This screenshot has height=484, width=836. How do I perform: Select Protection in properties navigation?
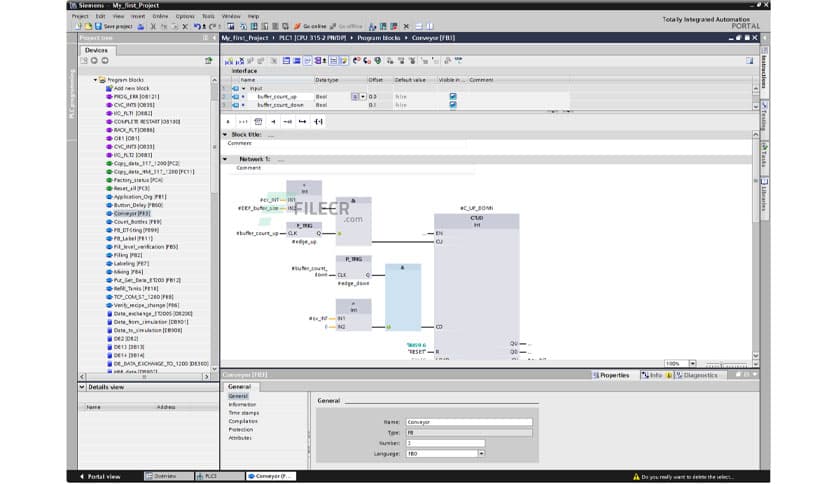point(240,430)
